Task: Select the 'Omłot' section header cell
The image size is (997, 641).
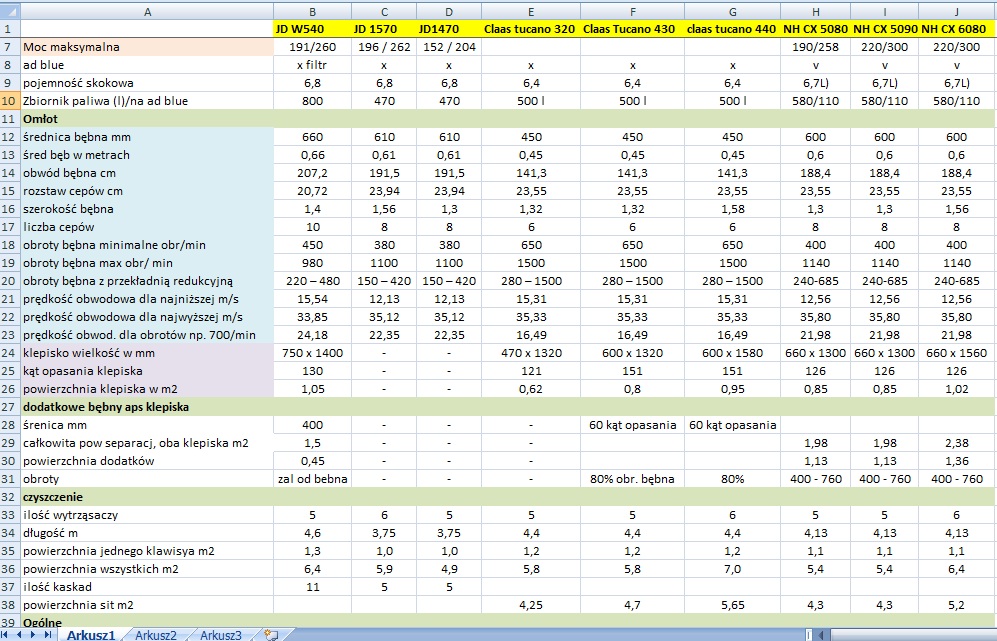Action: click(148, 119)
